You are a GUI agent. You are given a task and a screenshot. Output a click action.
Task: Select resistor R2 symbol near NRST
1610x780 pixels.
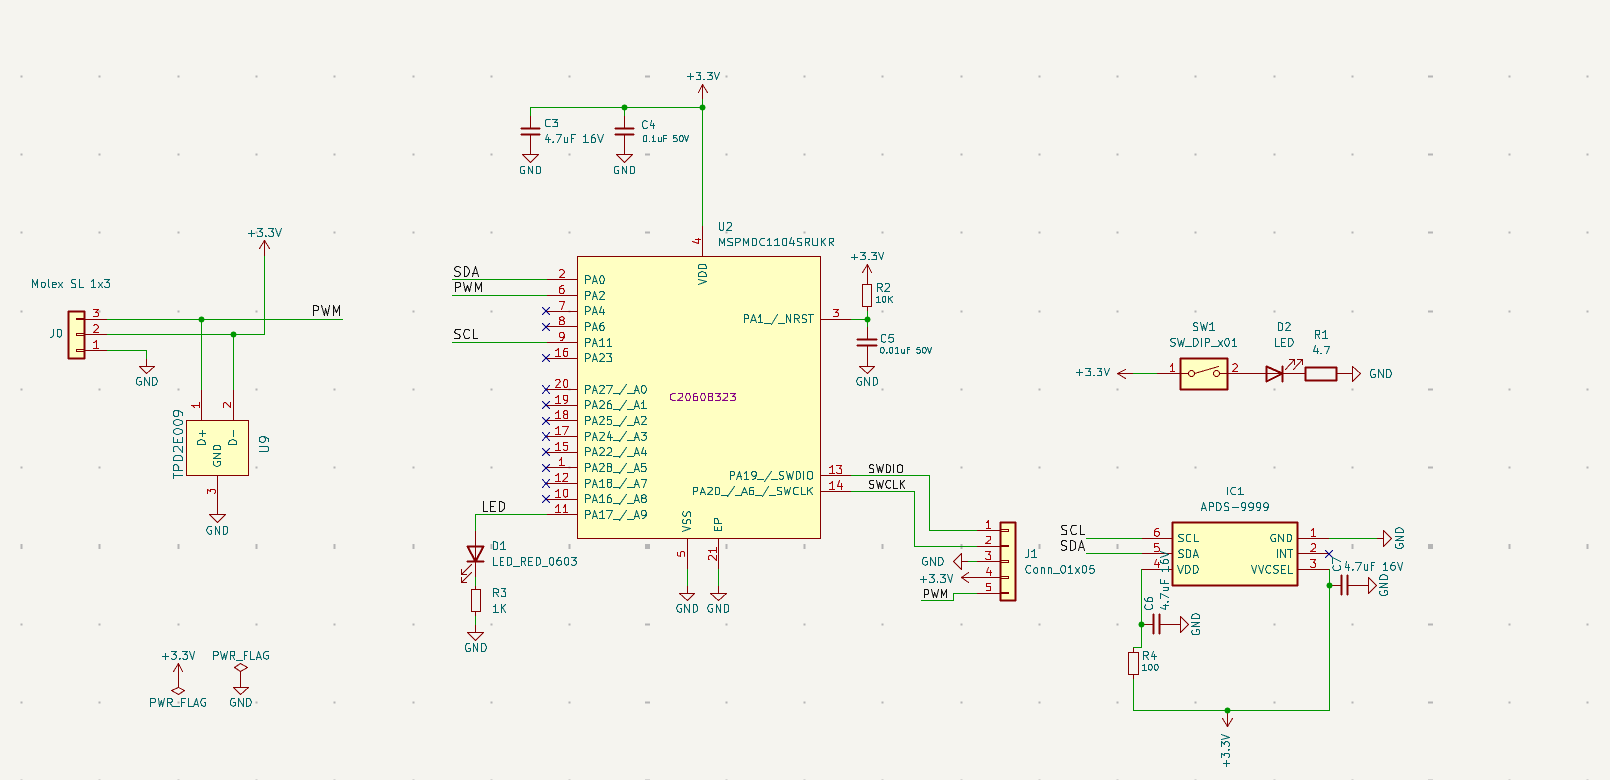(x=867, y=294)
